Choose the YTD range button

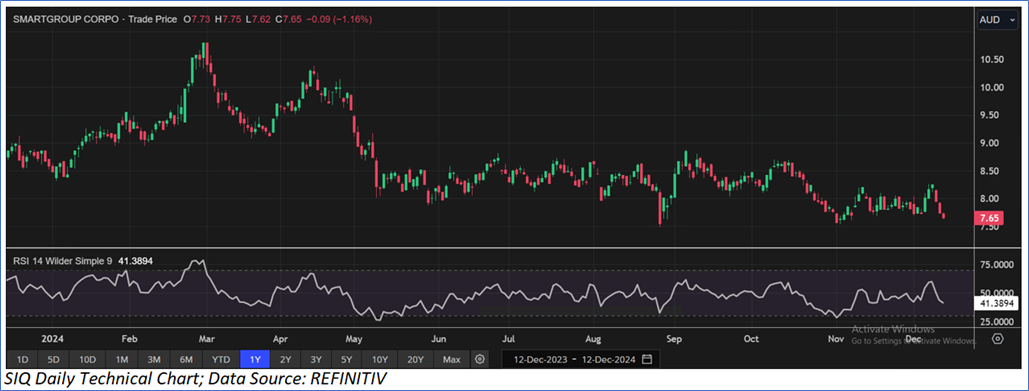pos(221,360)
